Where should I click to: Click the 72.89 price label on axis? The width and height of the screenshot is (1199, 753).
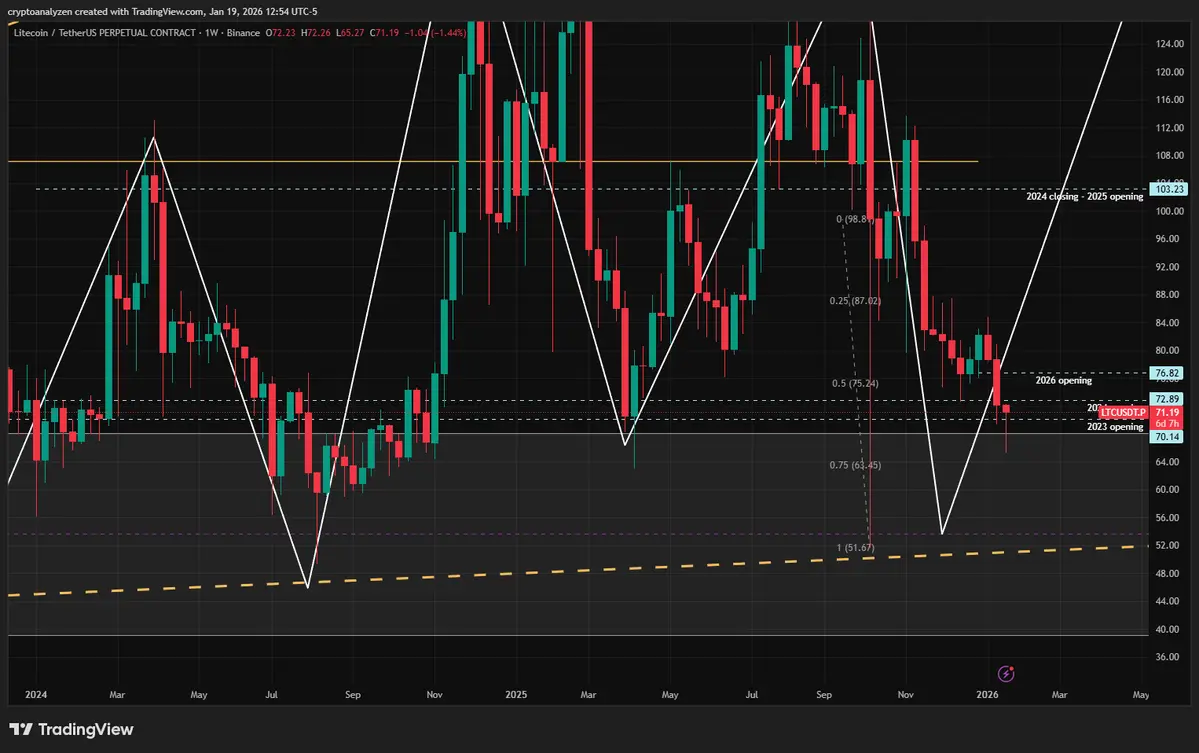[x=1167, y=399]
